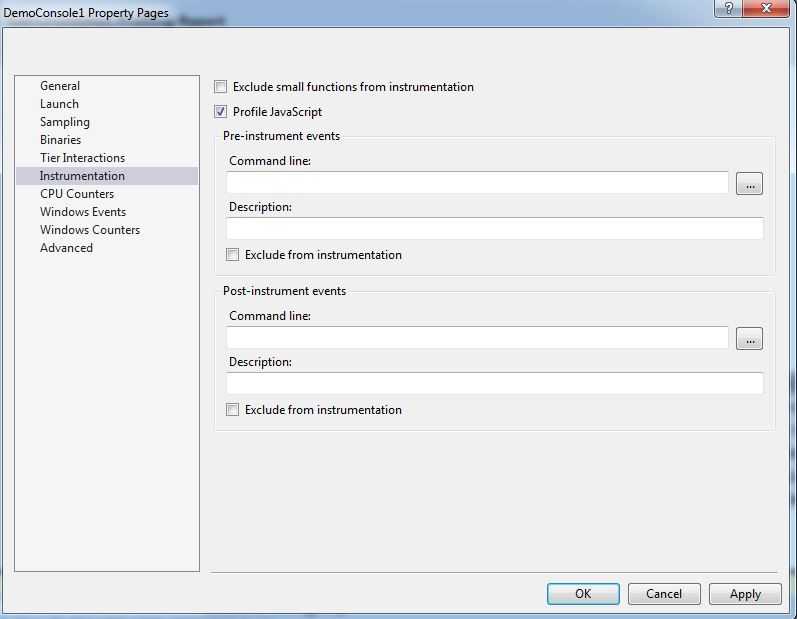Select Launch in the page list
The height and width of the screenshot is (619, 797).
coord(59,104)
